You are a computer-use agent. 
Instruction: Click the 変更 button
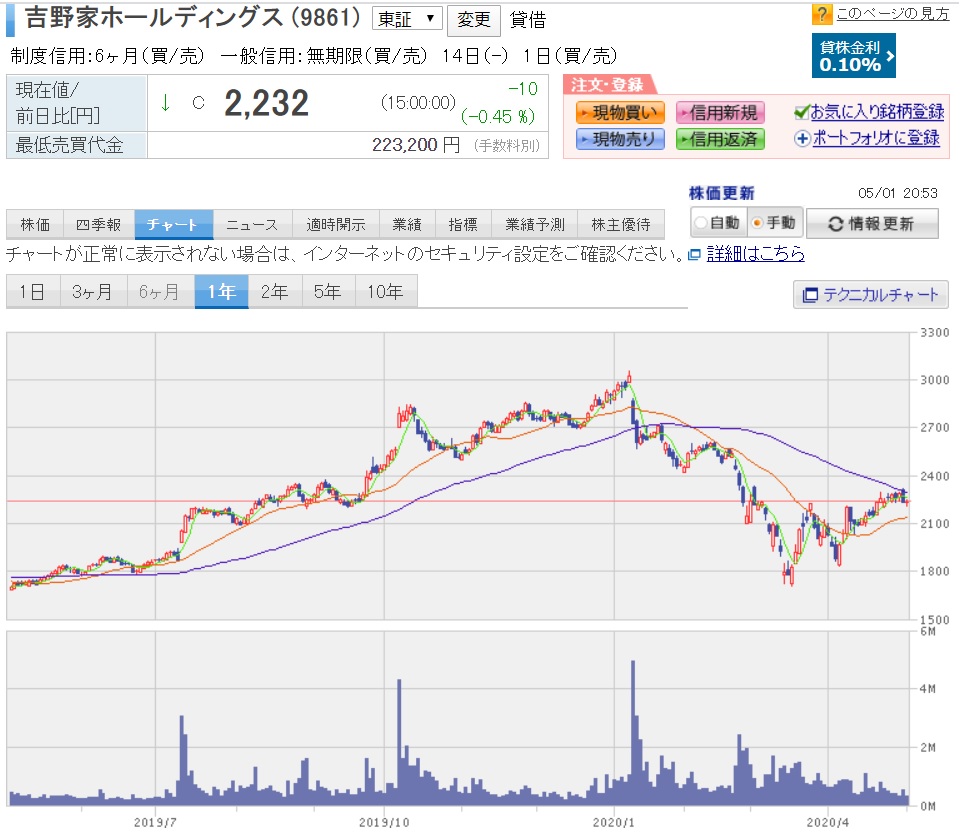(474, 20)
